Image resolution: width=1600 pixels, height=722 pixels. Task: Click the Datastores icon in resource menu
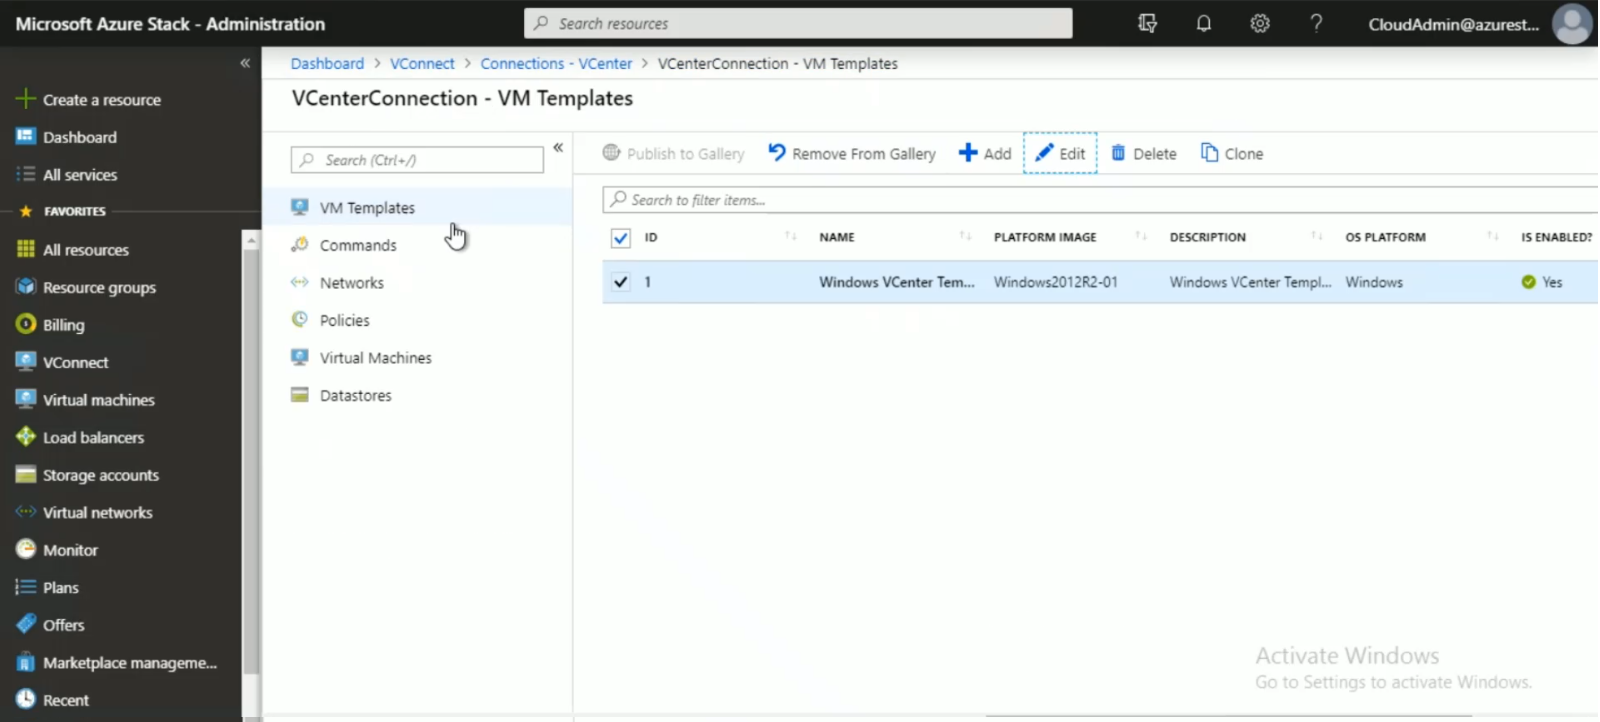[299, 394]
